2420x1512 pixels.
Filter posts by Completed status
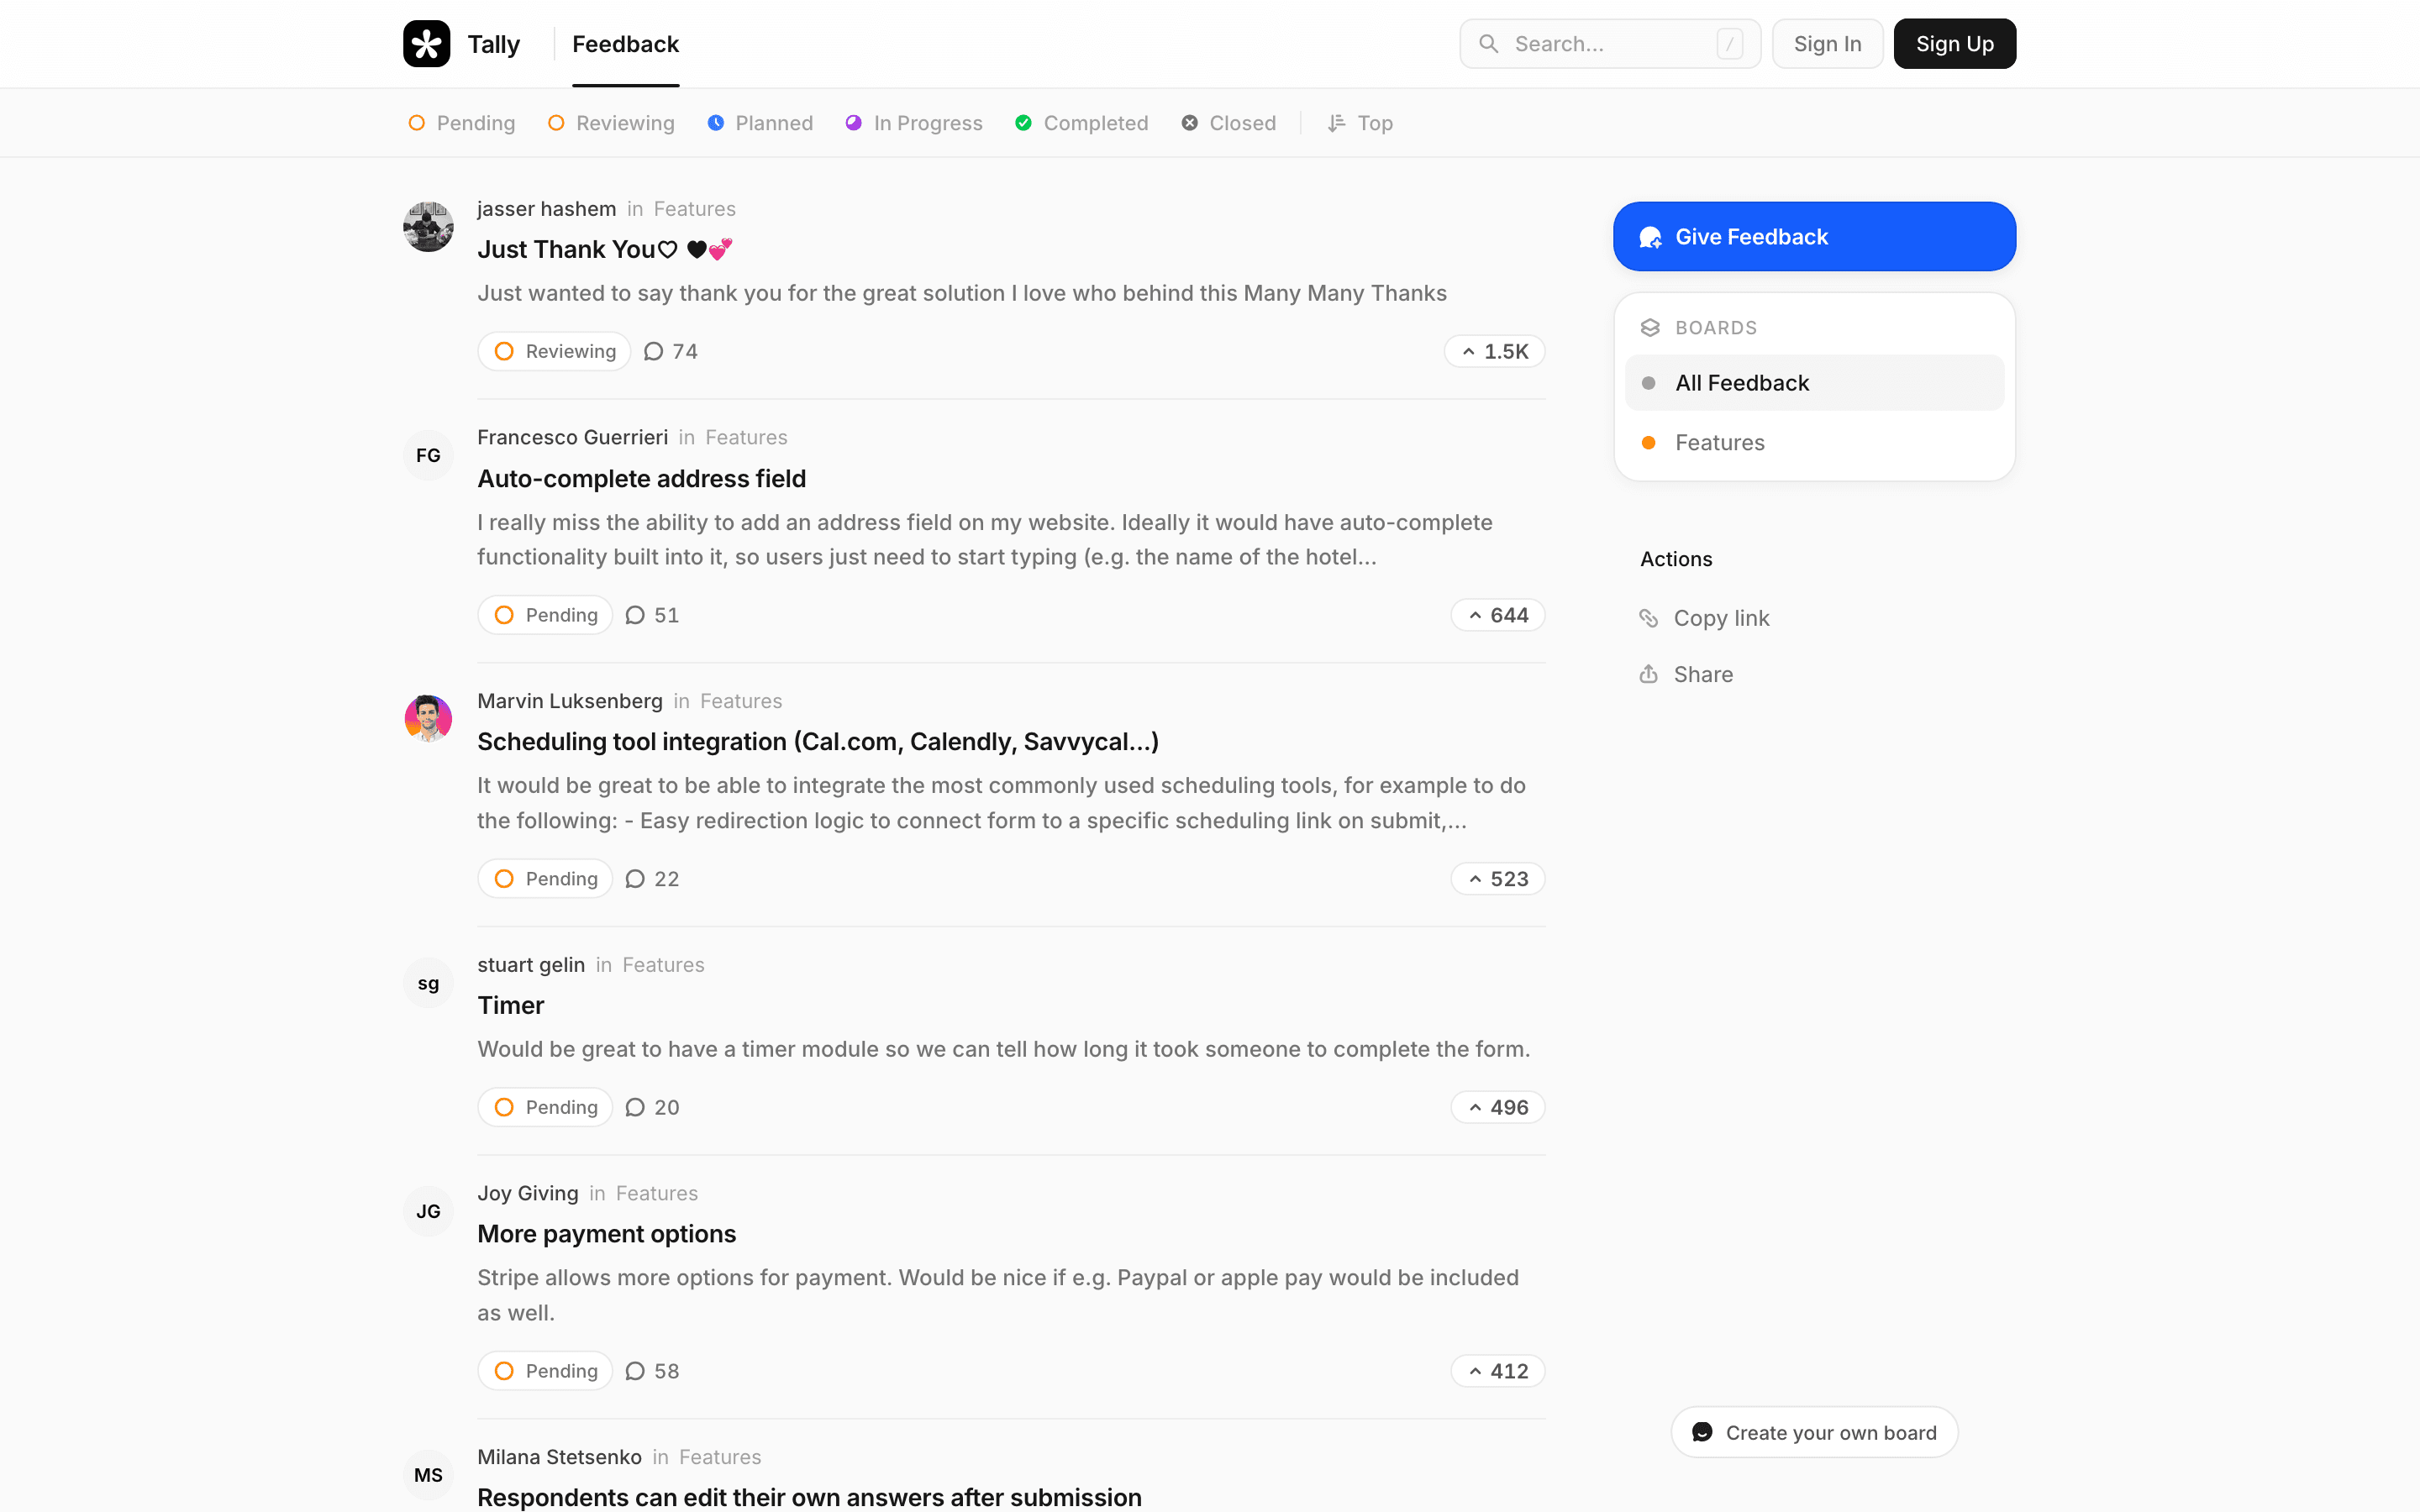click(x=1081, y=123)
